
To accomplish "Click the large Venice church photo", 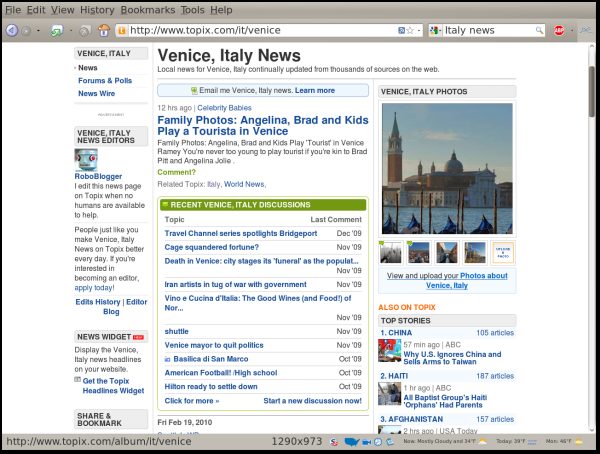I will (x=447, y=168).
